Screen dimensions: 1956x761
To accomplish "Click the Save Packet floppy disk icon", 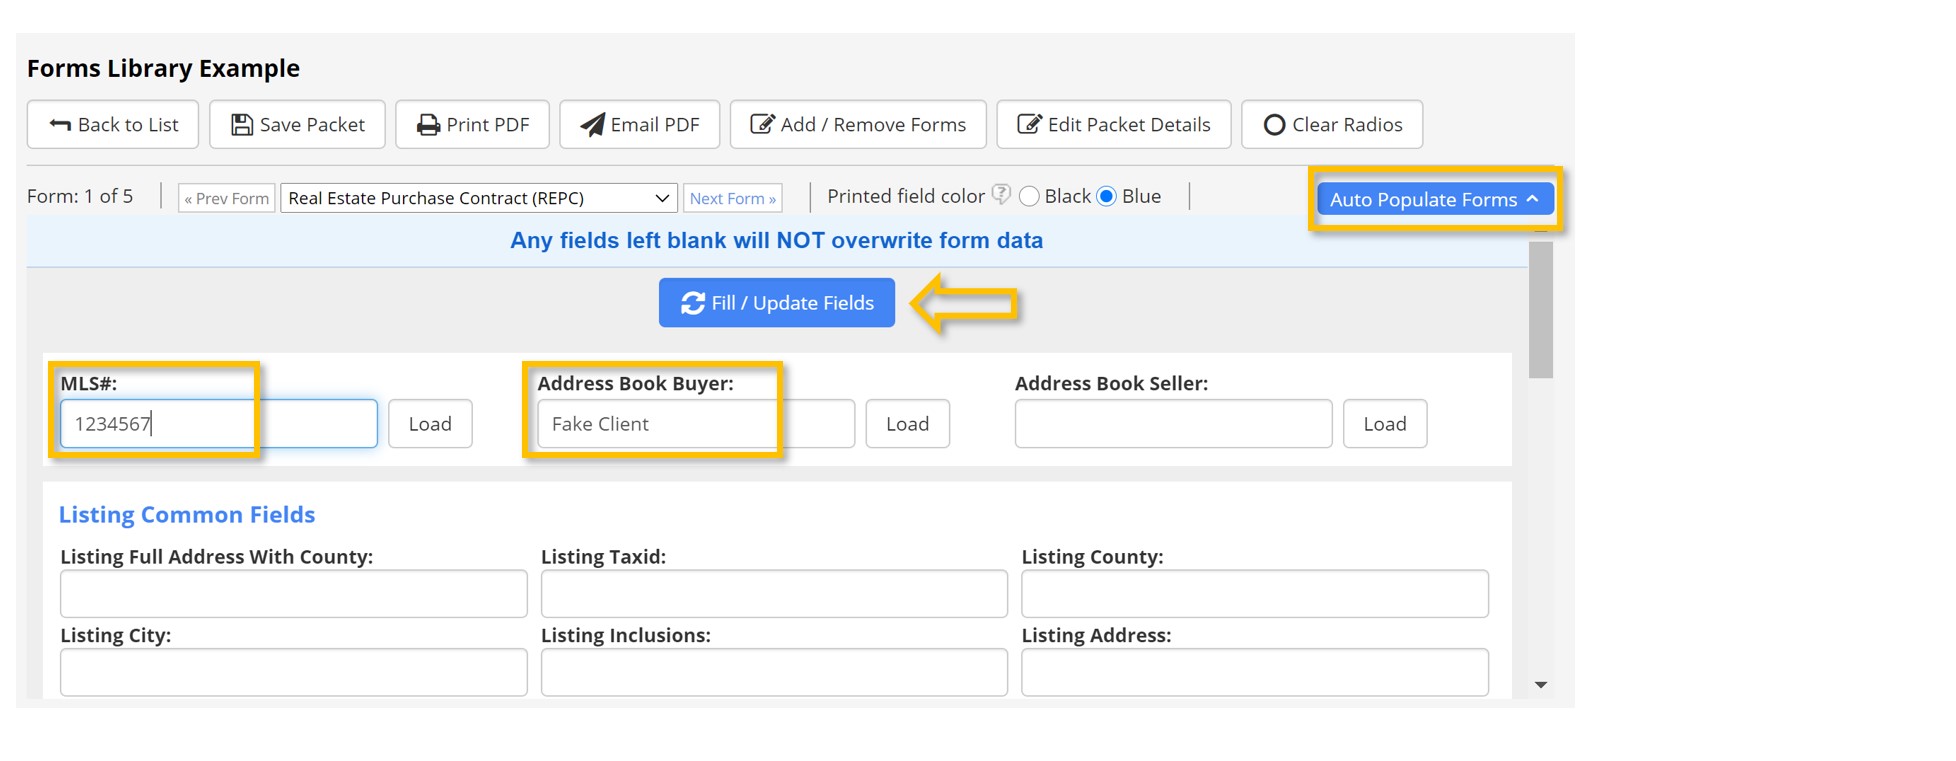I will coord(241,125).
